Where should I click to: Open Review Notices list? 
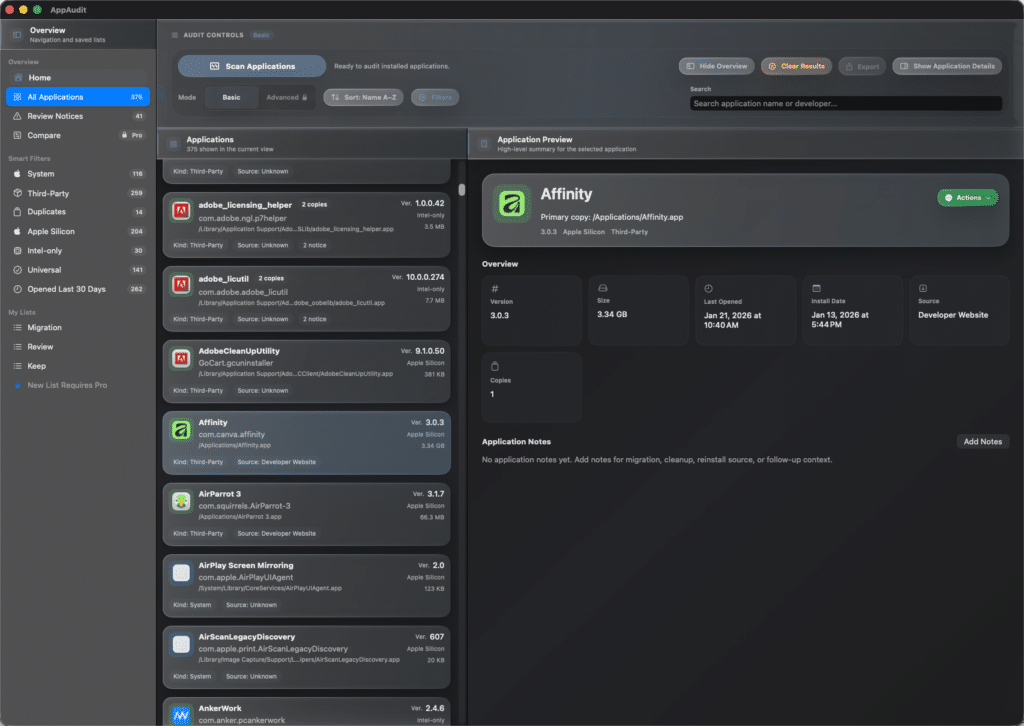pos(78,116)
